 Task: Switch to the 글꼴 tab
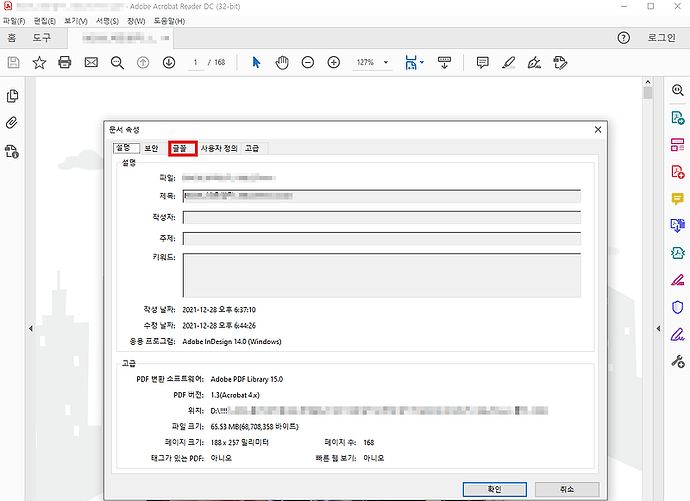pyautogui.click(x=183, y=148)
